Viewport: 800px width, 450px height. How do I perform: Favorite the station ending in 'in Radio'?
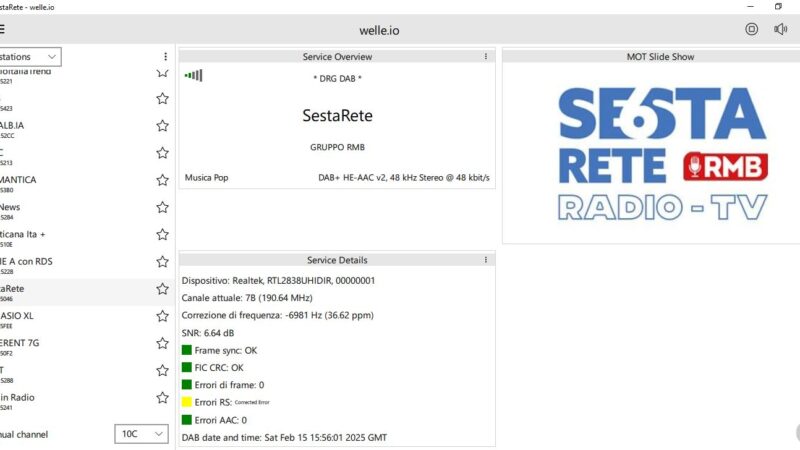[162, 397]
